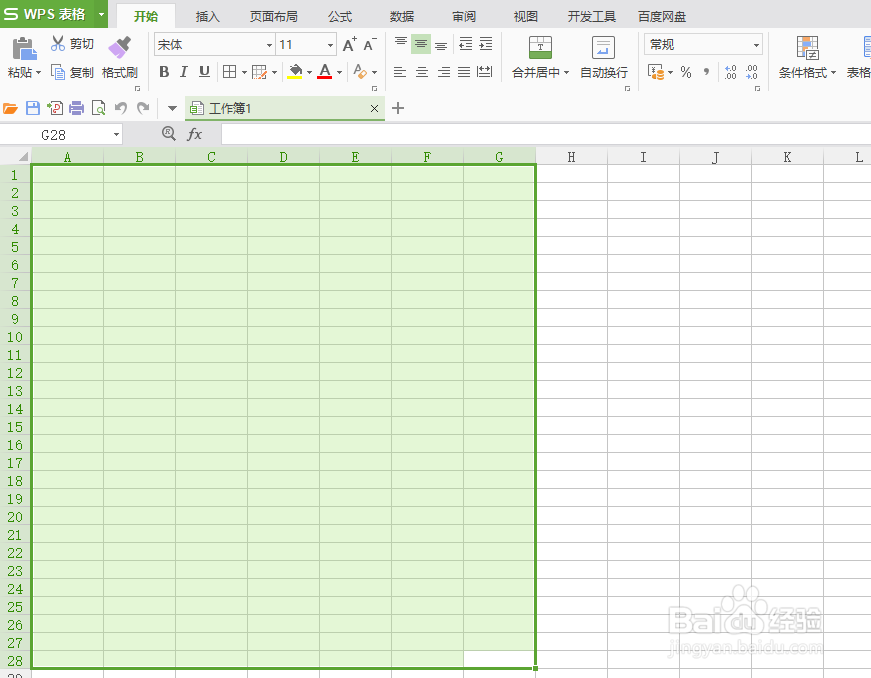Switch to the 审阅 tab
This screenshot has height=678, width=871.
[464, 17]
